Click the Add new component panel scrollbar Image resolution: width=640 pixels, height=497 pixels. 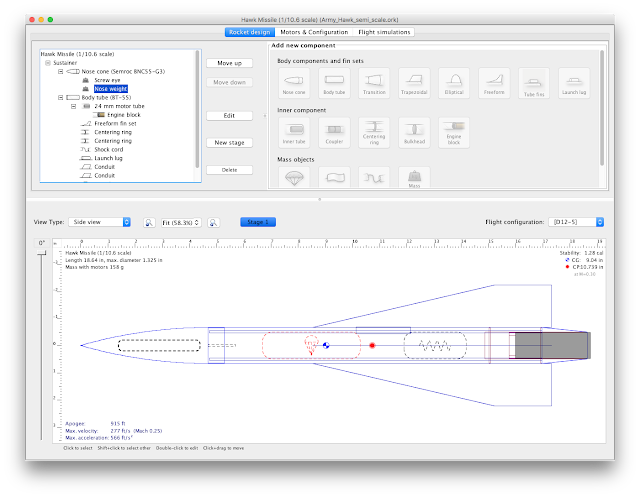602,108
